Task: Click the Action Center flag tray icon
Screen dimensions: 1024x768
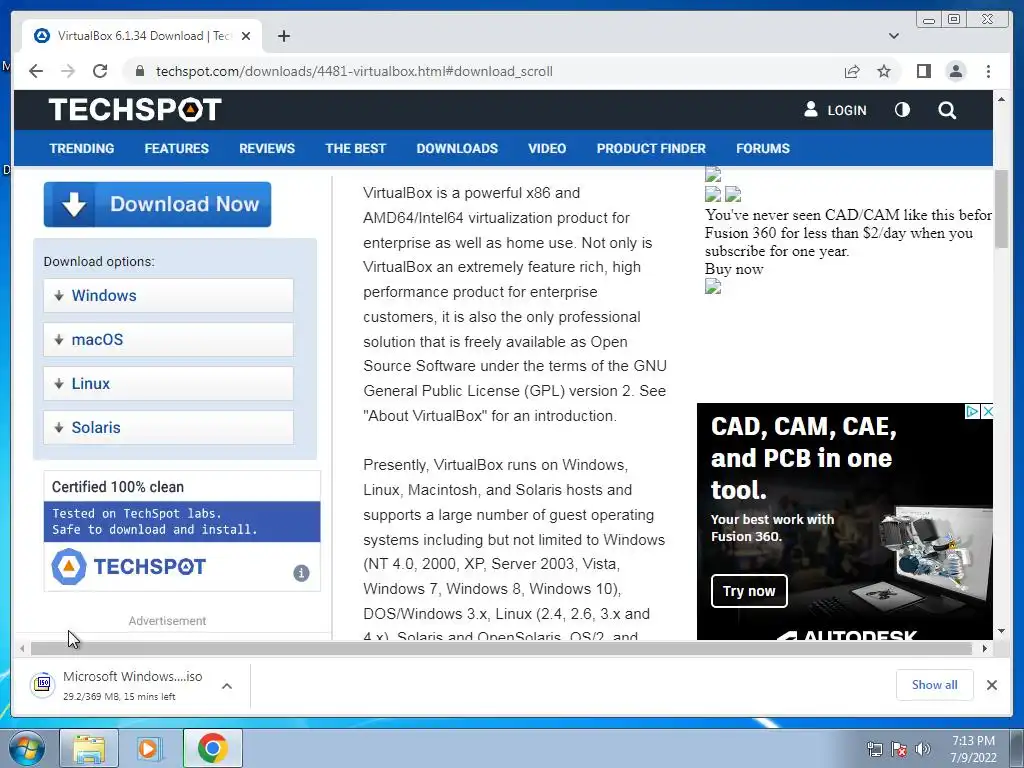Action: pos(898,749)
